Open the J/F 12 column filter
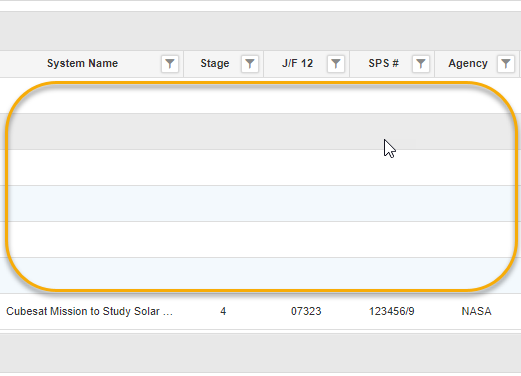521x376 pixels. coord(336,64)
